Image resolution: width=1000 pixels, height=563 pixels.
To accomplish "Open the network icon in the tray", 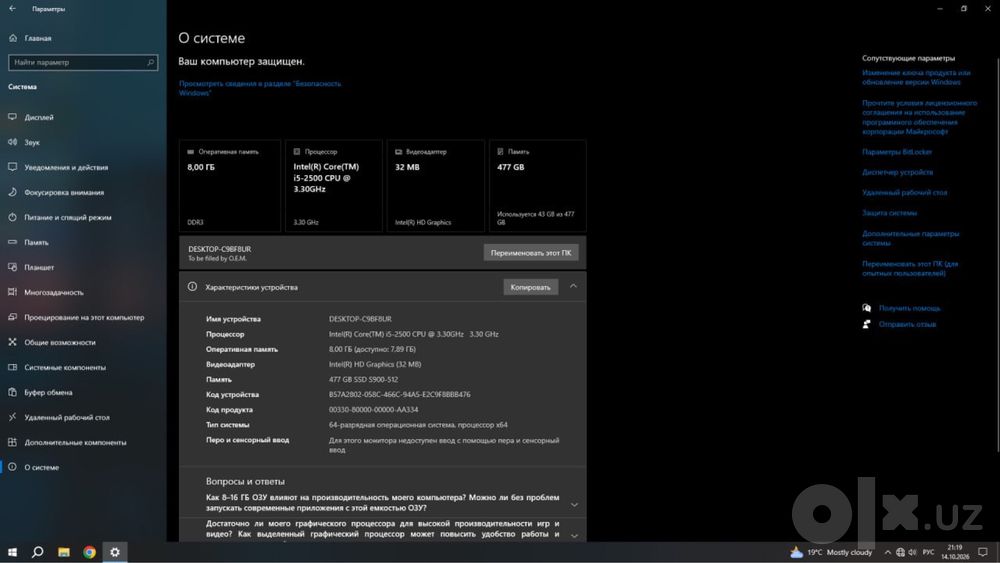I will tap(900, 552).
